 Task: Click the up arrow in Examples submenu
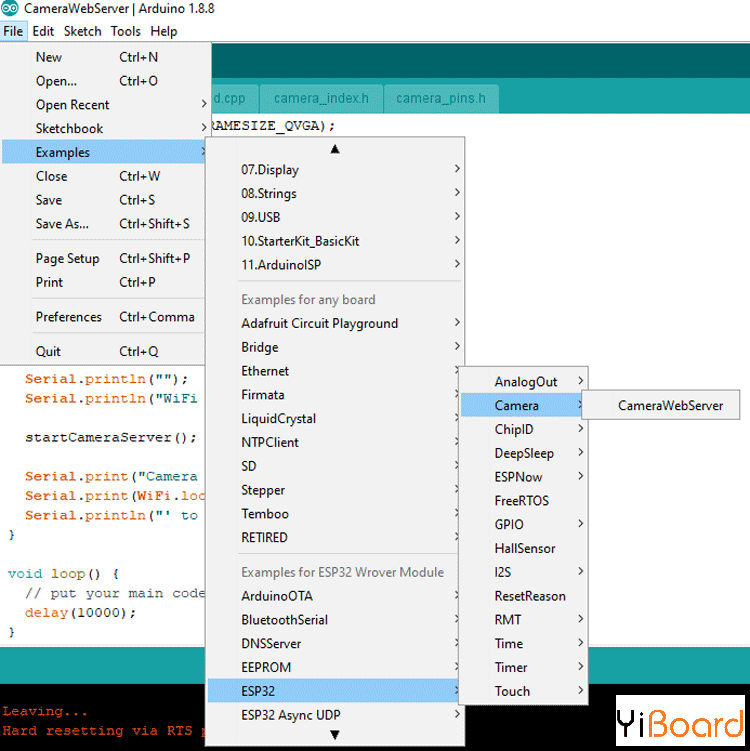335,149
